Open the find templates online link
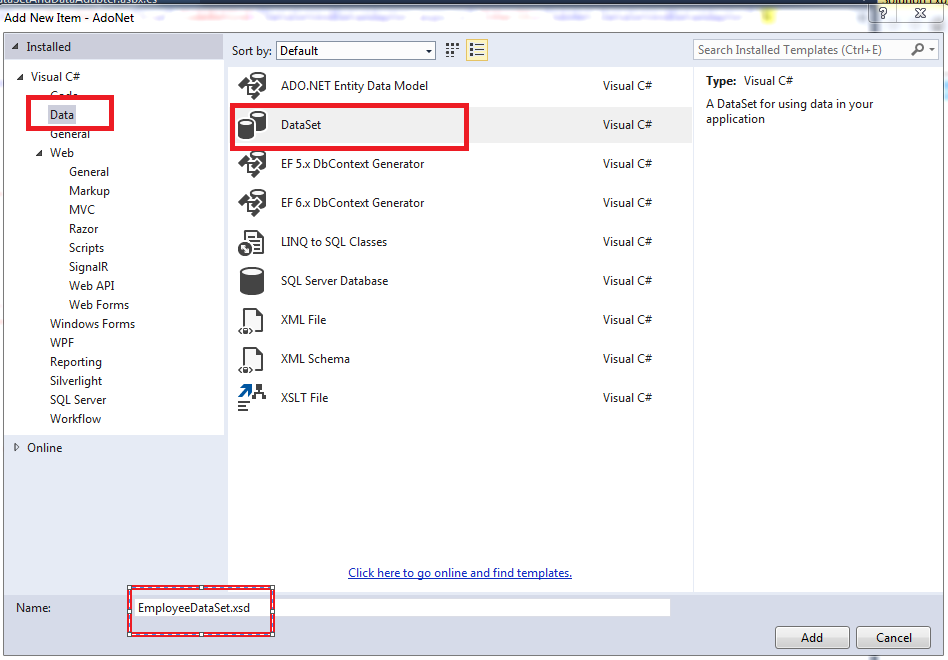 (x=460, y=573)
